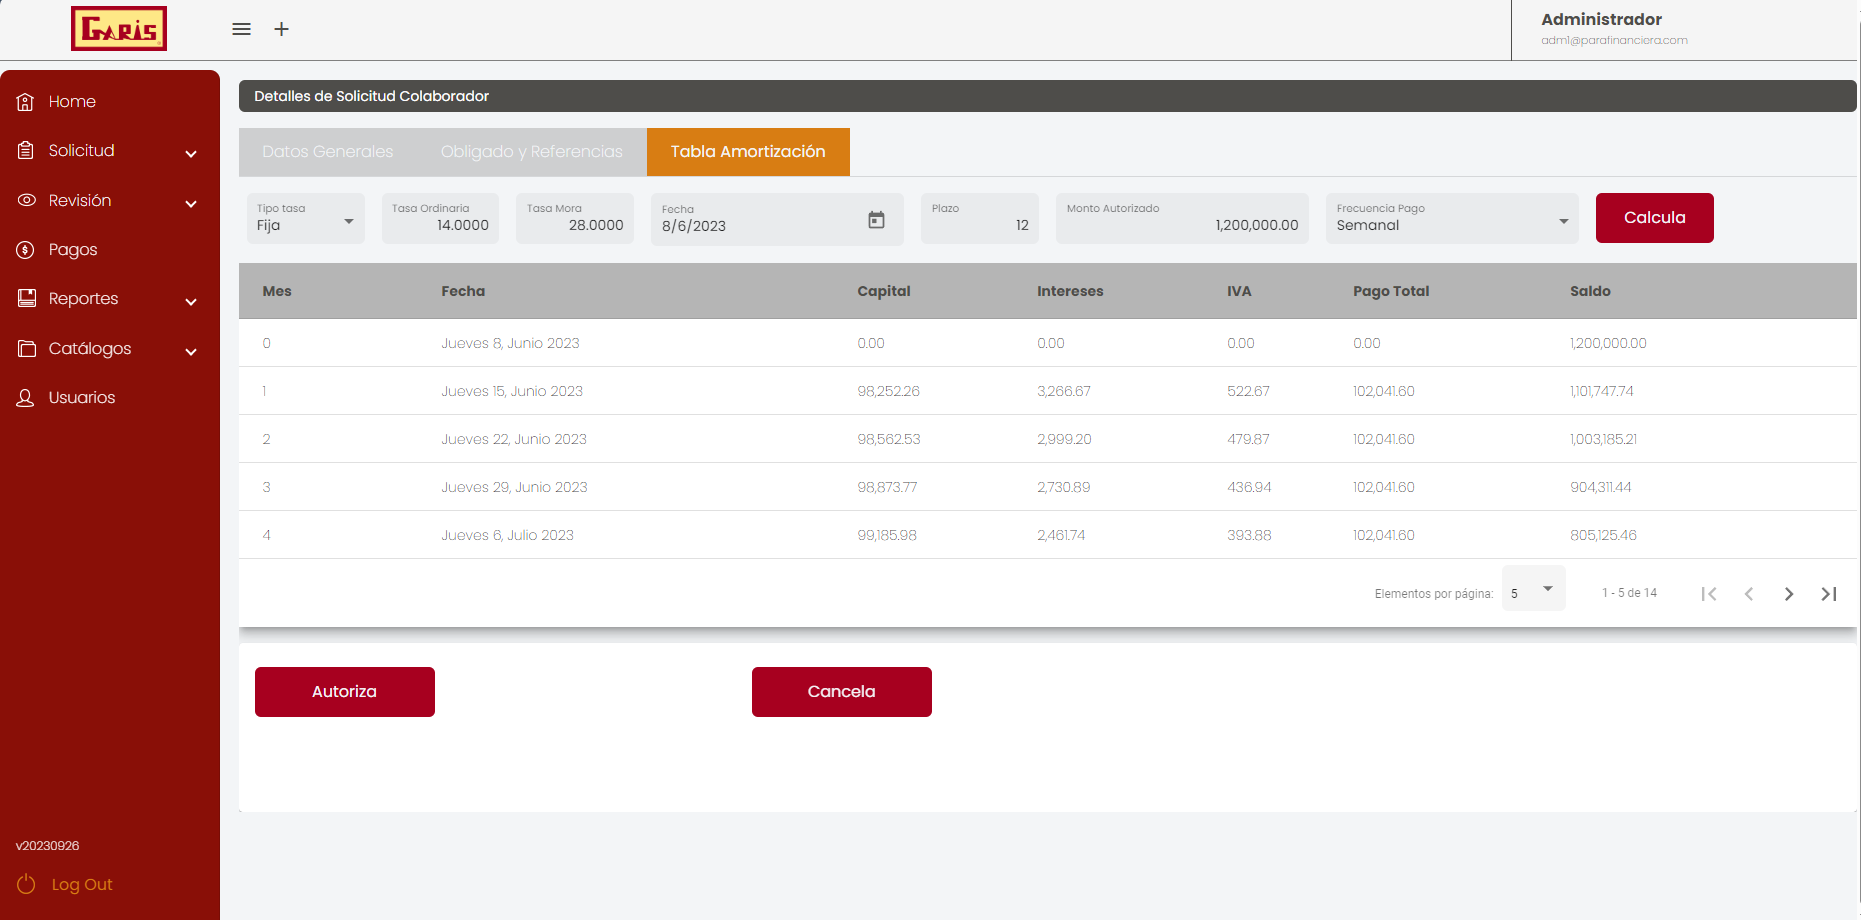This screenshot has width=1861, height=920.
Task: Open the calendar date picker icon
Action: click(876, 220)
